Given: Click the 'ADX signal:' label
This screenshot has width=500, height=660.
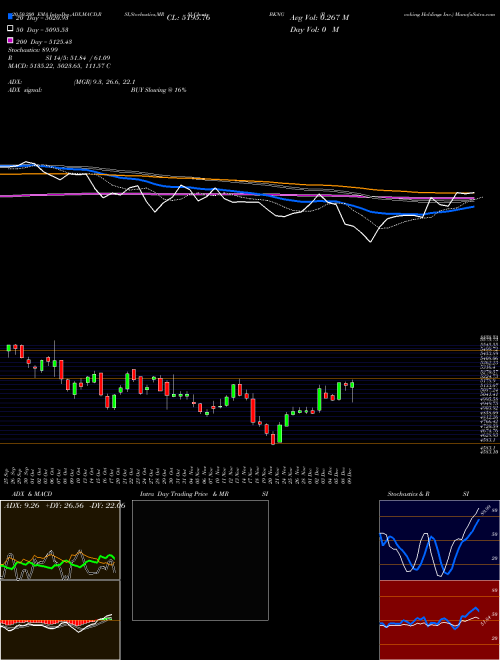Looking at the screenshot, I should point(25,90).
